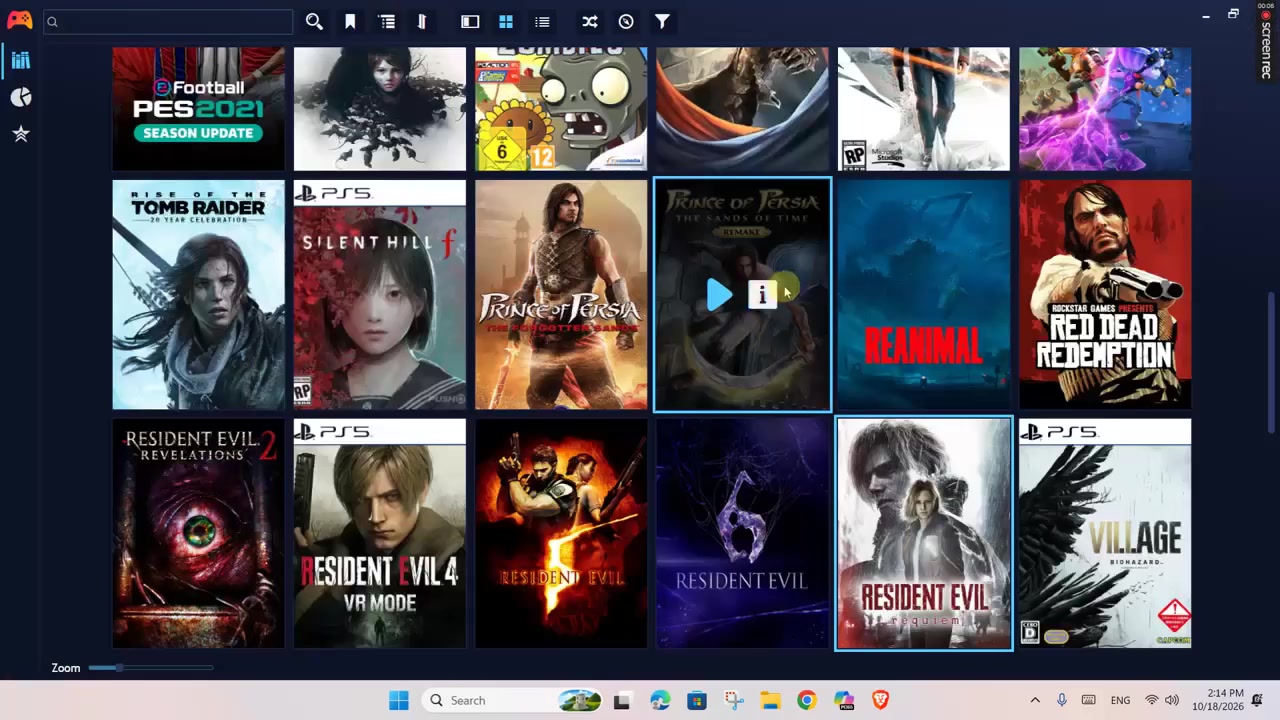Viewport: 1280px width, 720px height.
Task: Open Statistics pie chart in sidebar
Action: click(x=20, y=97)
